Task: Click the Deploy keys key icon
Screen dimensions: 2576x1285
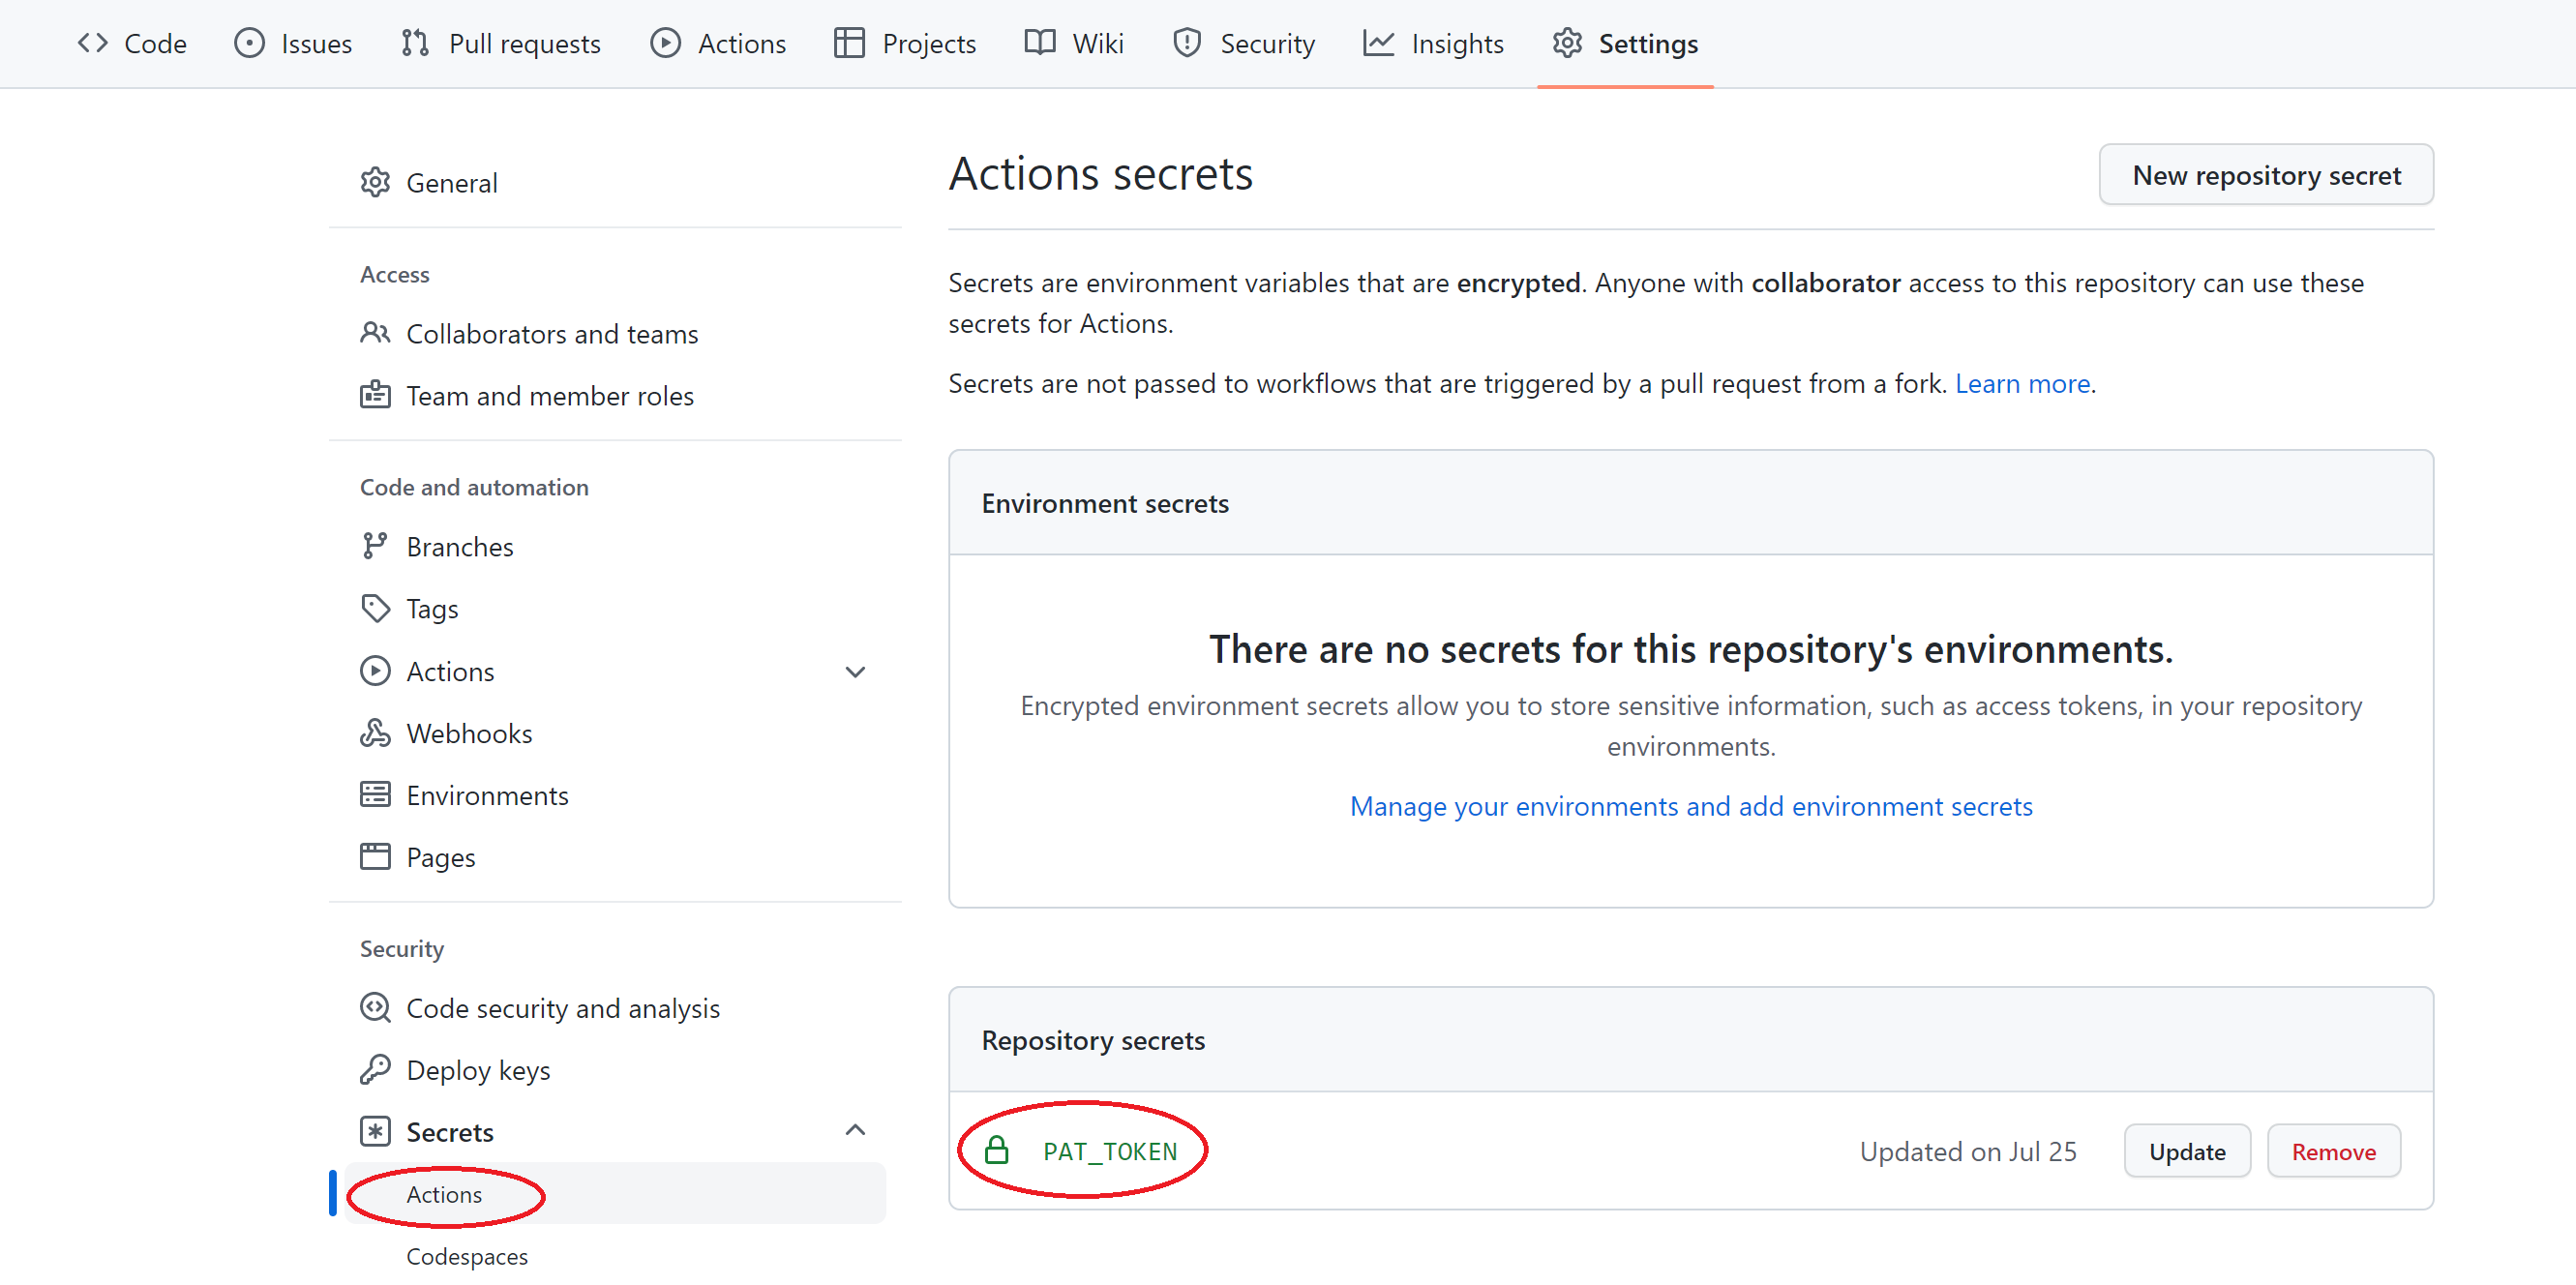Action: coord(375,1070)
